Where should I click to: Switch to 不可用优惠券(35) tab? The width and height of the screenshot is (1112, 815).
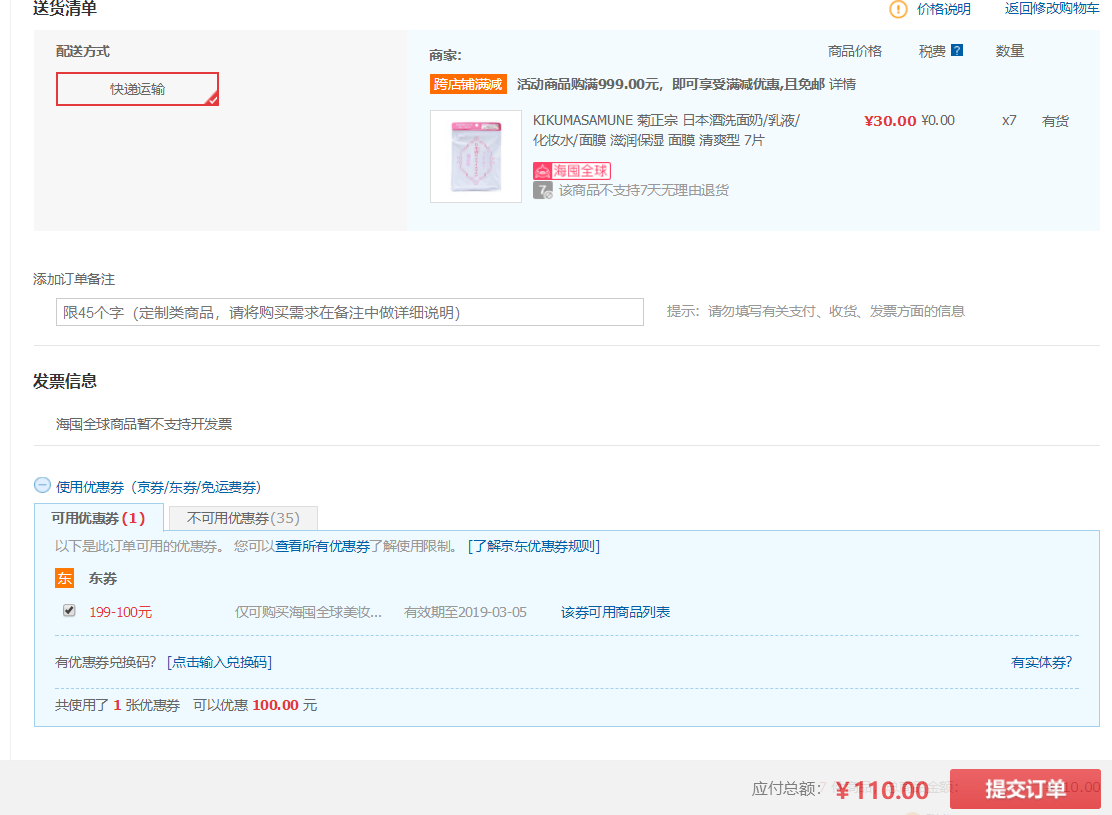pos(243,519)
